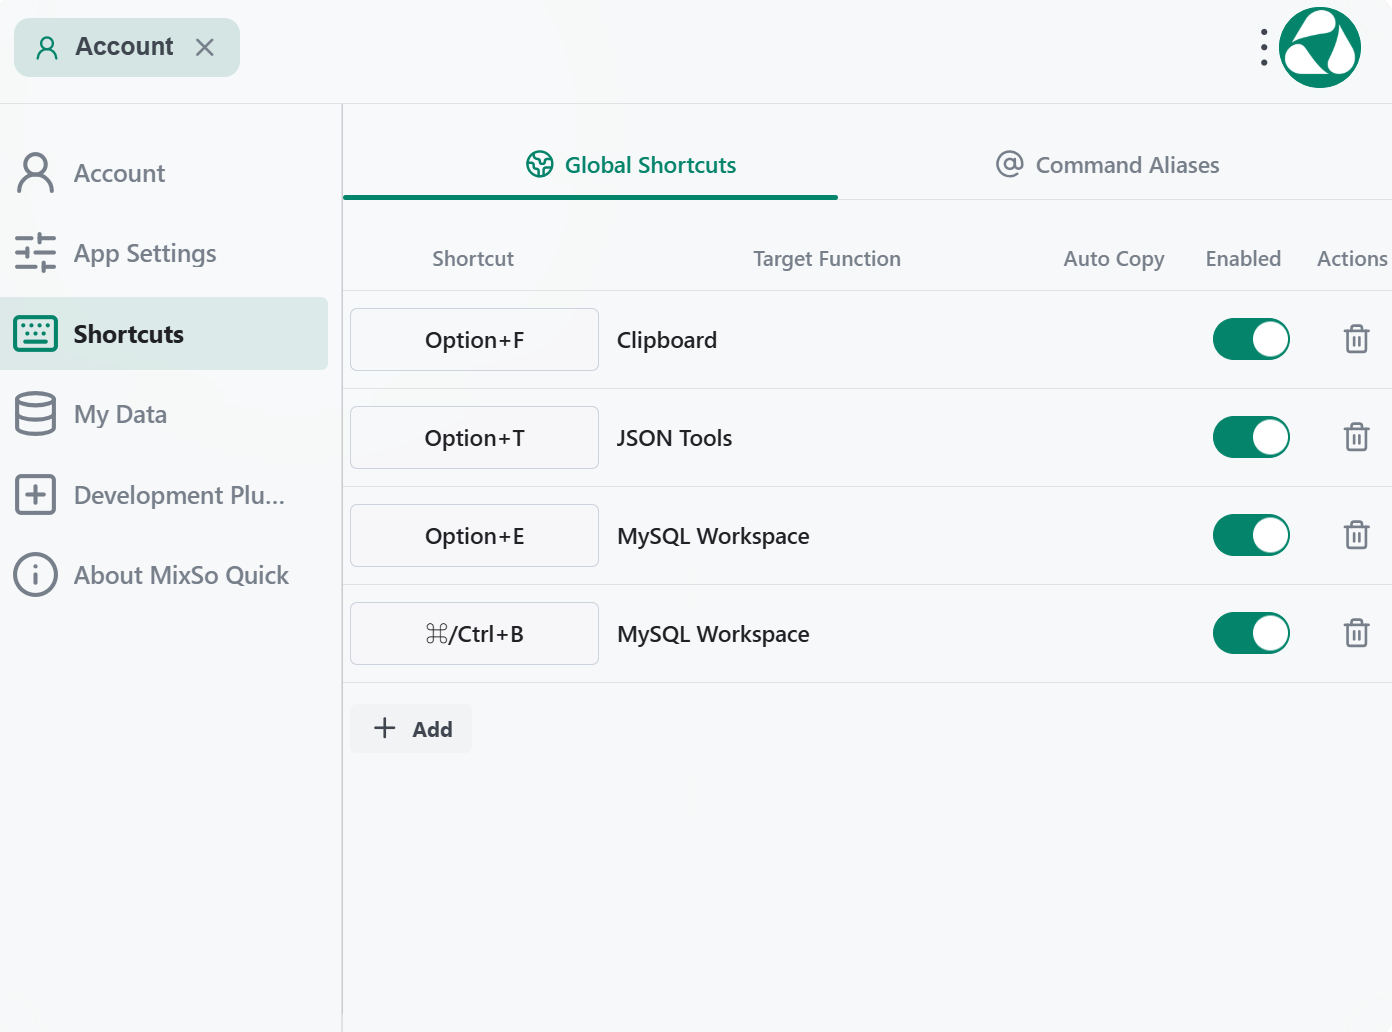Change the Option+E shortcut key field
Viewport: 1392px width, 1032px height.
474,536
